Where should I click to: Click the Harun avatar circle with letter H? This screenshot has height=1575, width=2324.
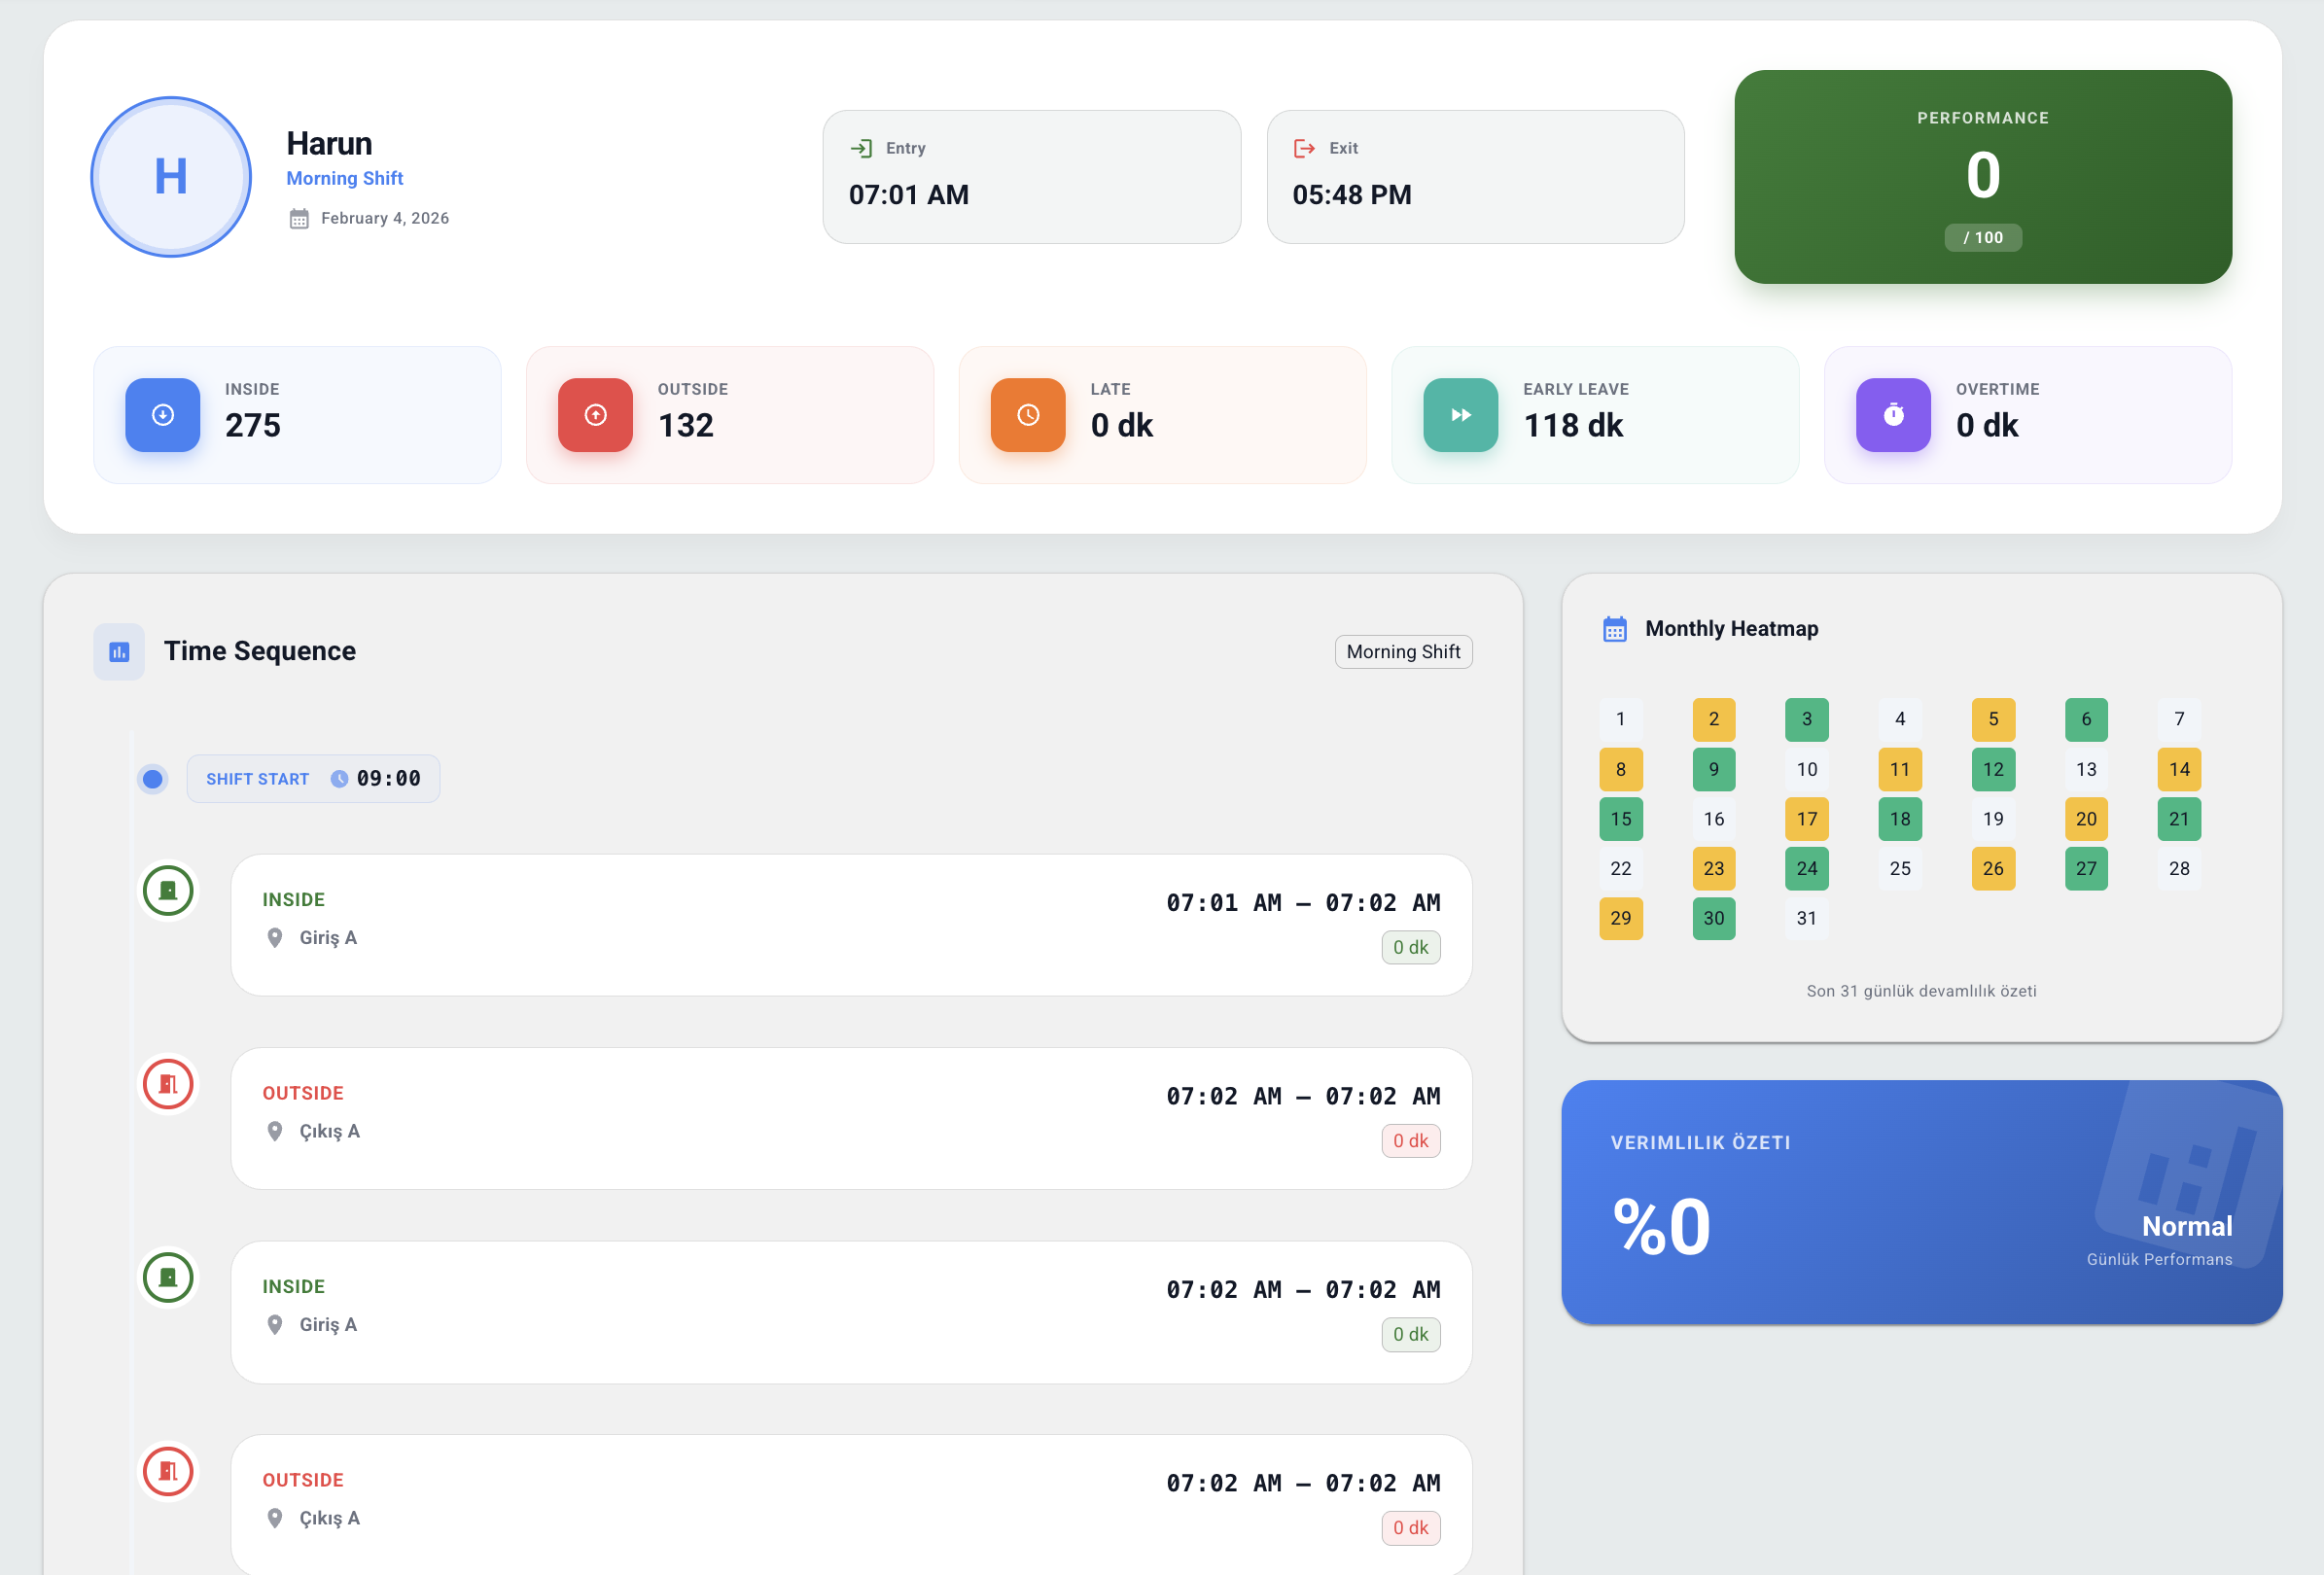171,177
